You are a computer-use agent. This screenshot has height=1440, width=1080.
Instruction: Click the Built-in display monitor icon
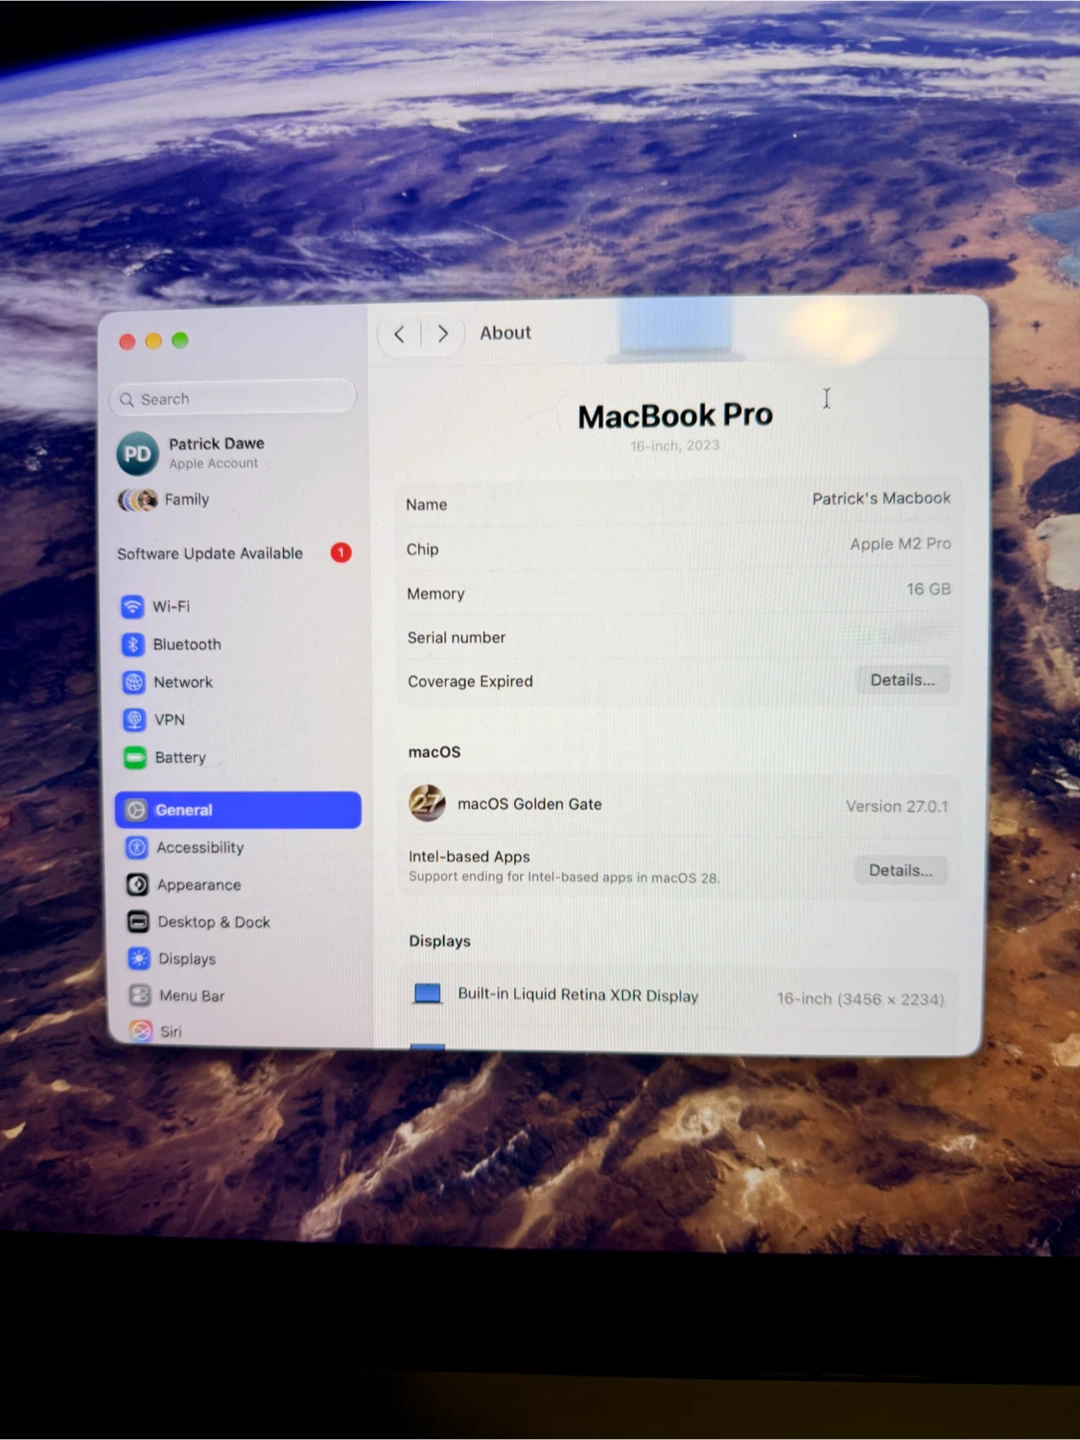point(427,994)
